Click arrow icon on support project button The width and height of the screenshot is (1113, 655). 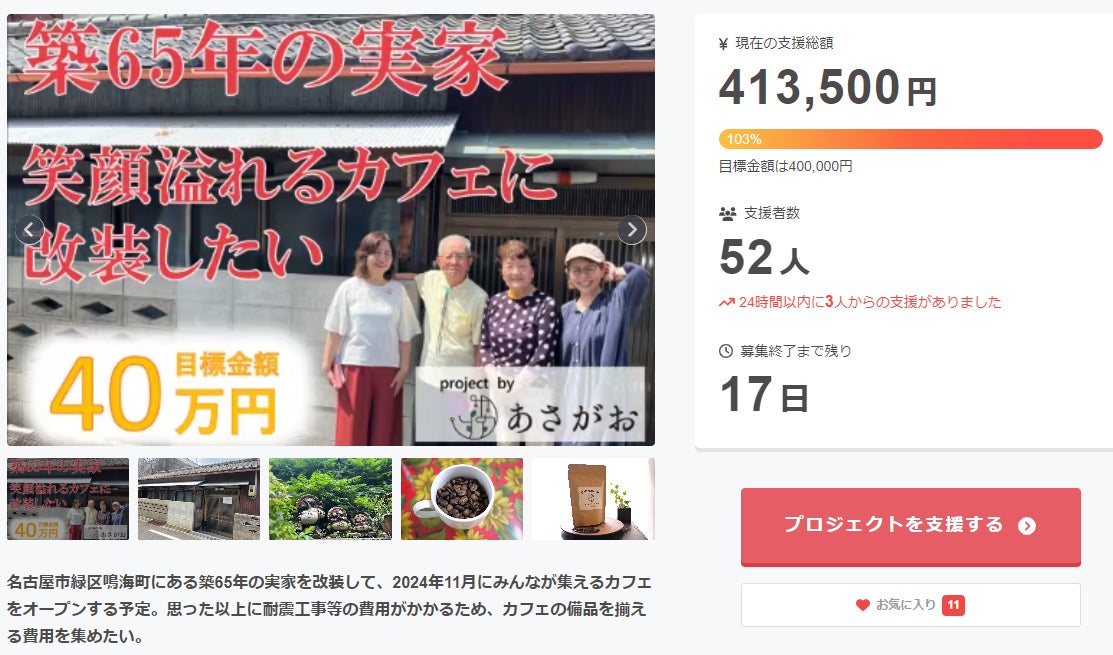(1027, 526)
